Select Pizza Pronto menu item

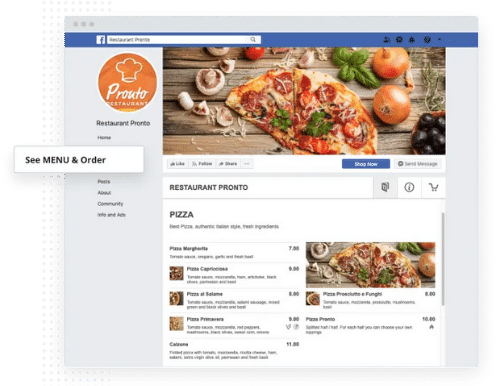(x=370, y=325)
